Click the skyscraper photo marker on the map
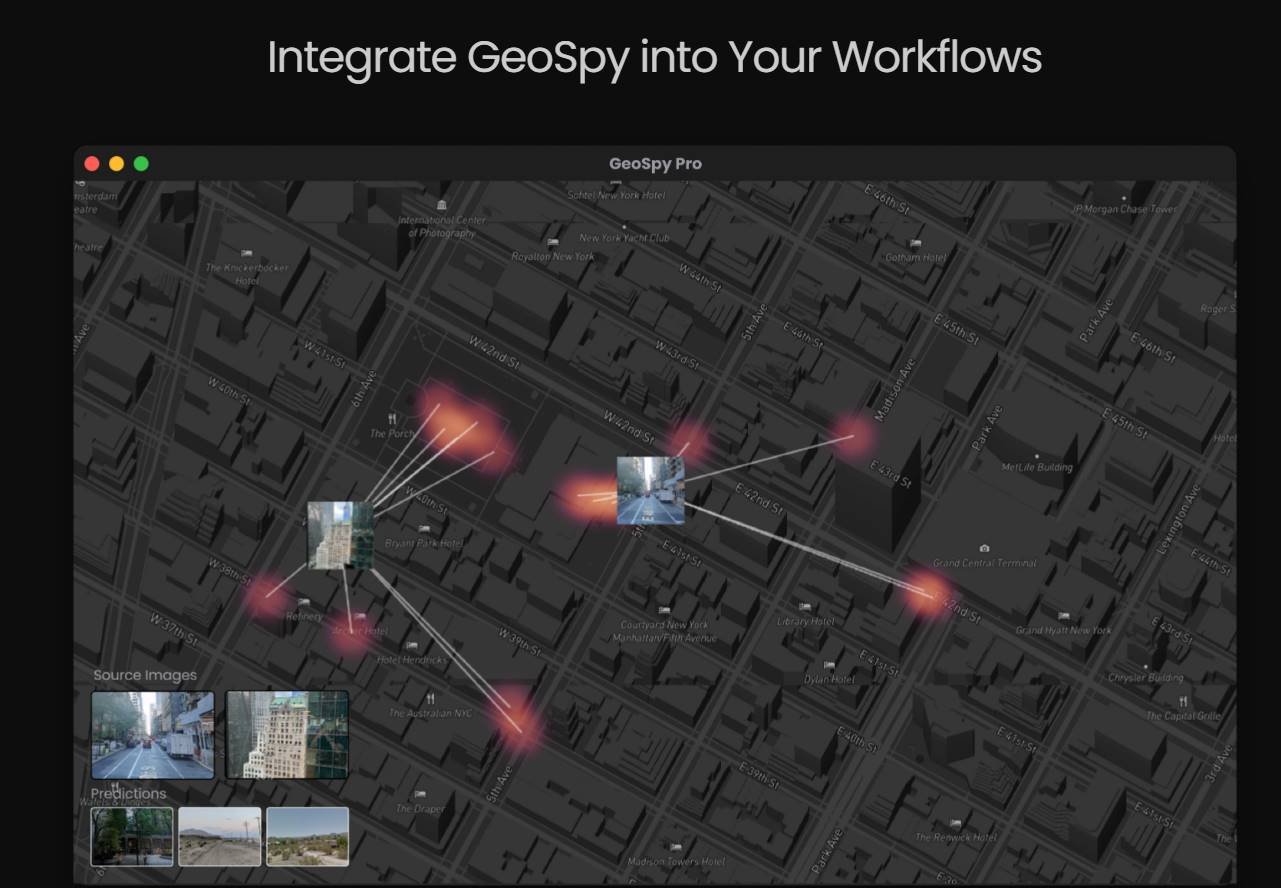 click(340, 535)
